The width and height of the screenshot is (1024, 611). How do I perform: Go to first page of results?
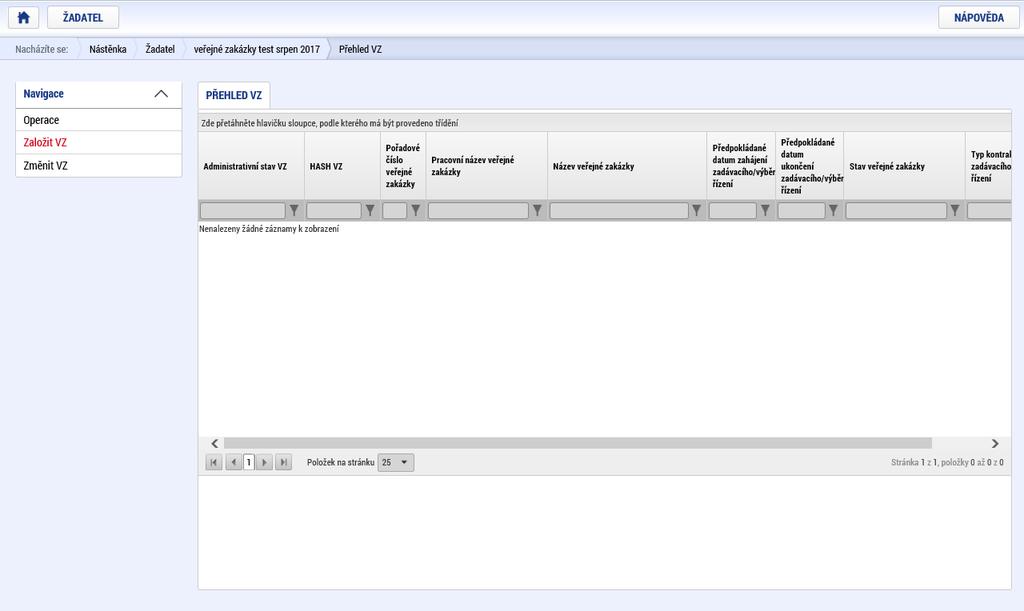(214, 462)
